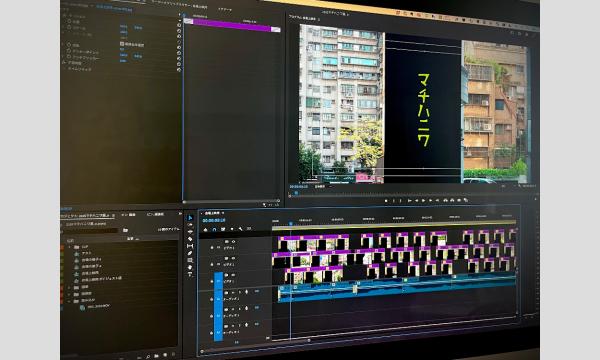The image size is (600, 360).
Task: Open timeline display settings wrench
Action: coord(240,229)
